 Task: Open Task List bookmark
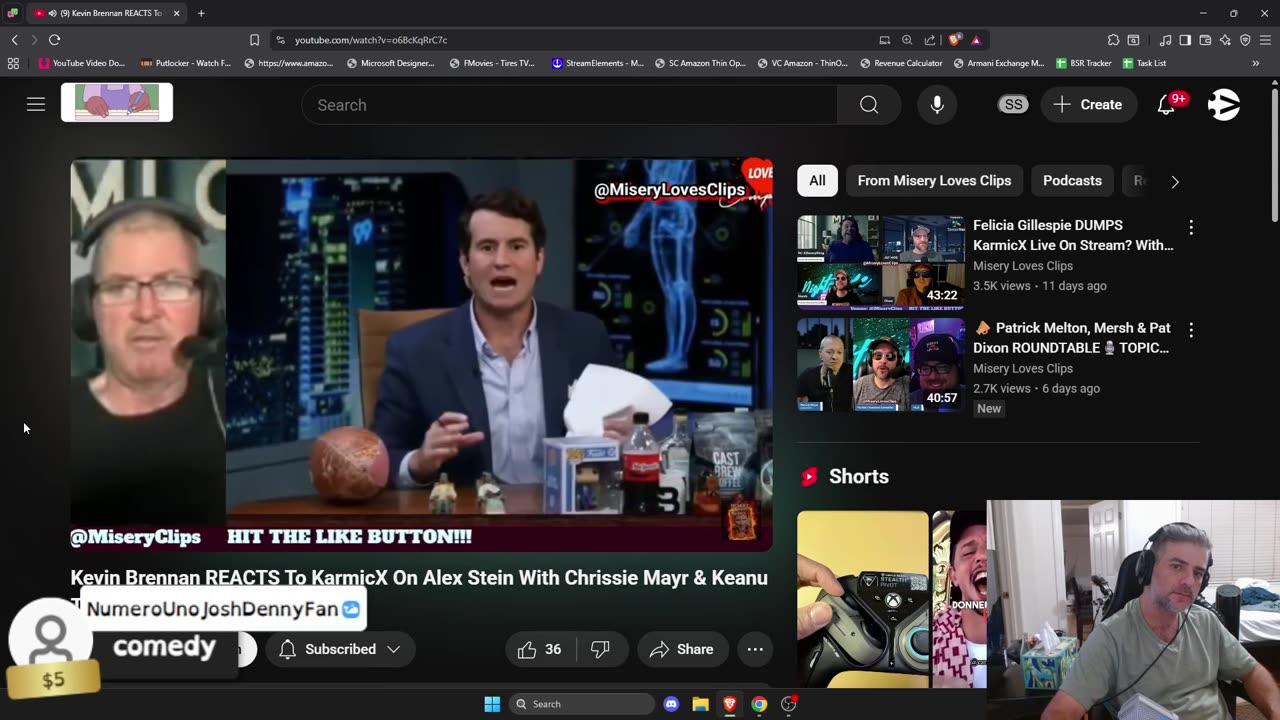click(1144, 63)
